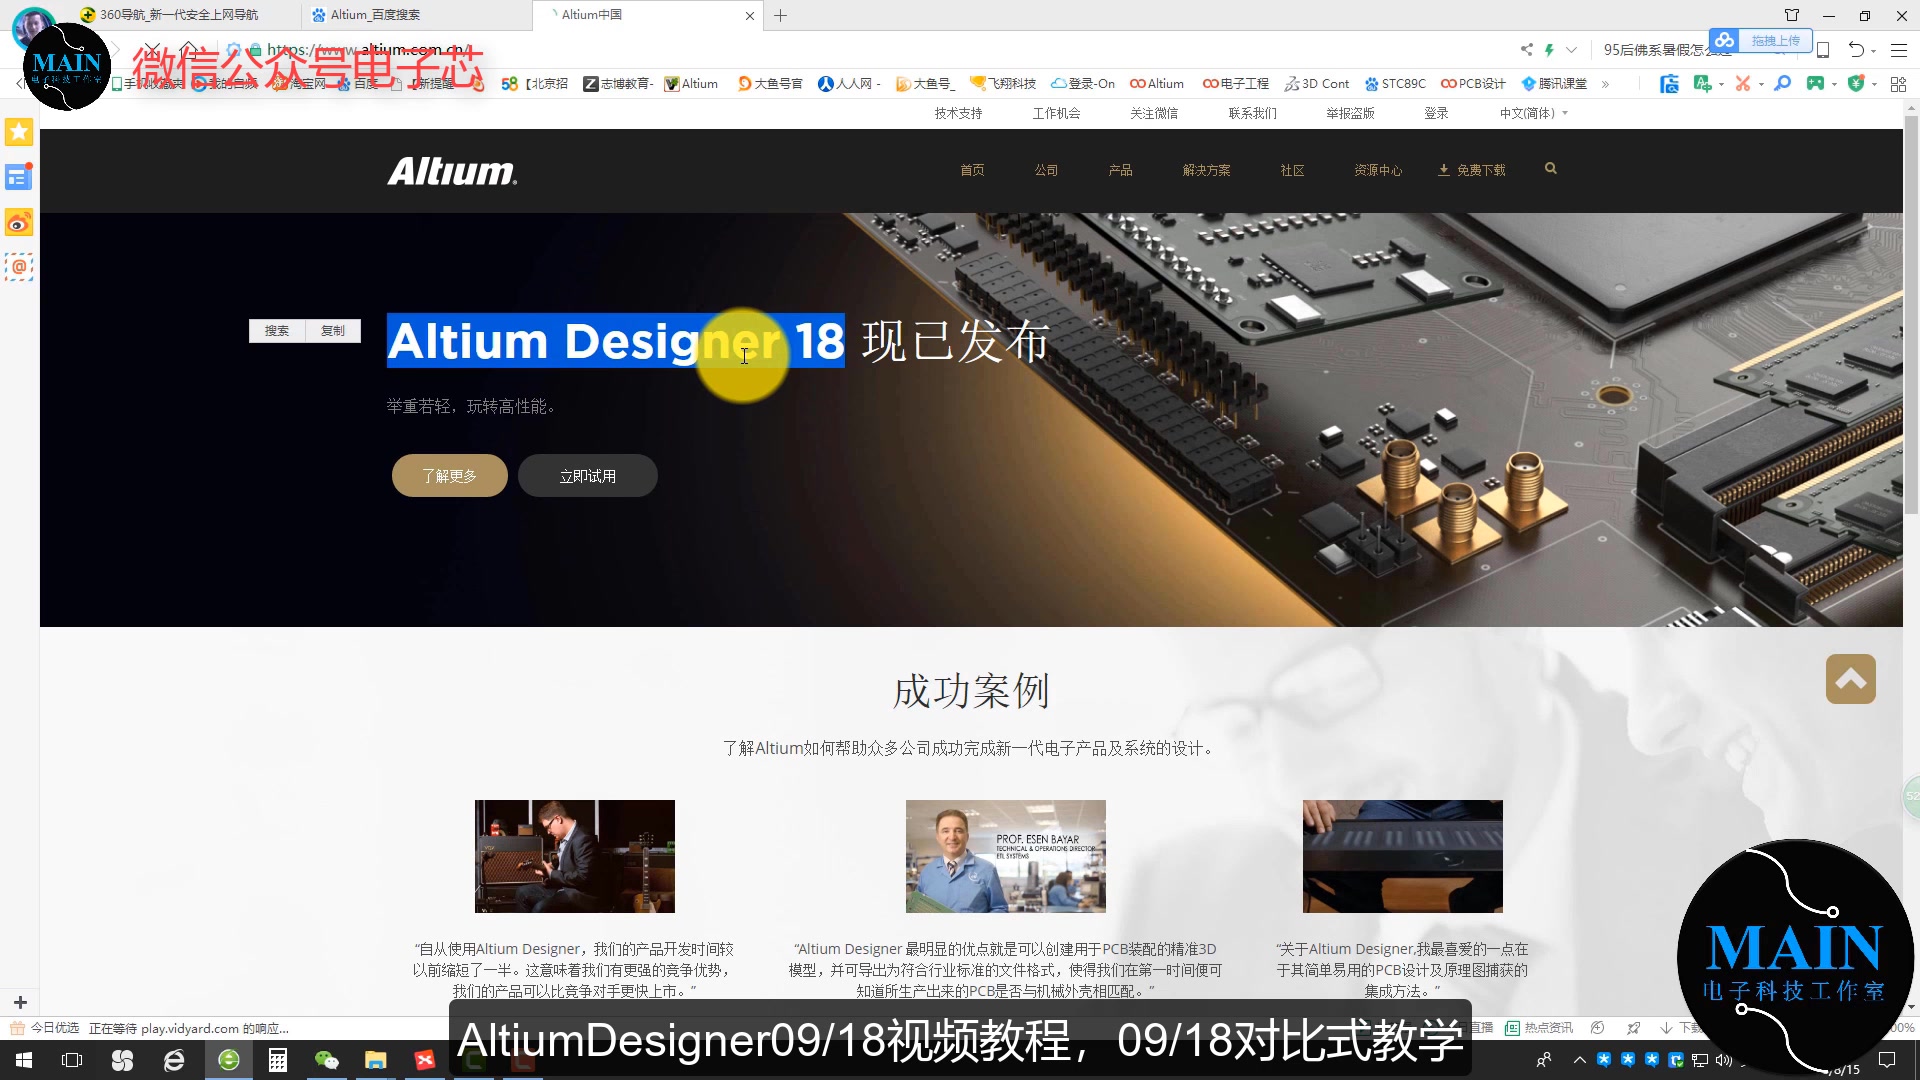Open the 3D Cont bookmark
This screenshot has width=1920, height=1080.
[x=1317, y=84]
